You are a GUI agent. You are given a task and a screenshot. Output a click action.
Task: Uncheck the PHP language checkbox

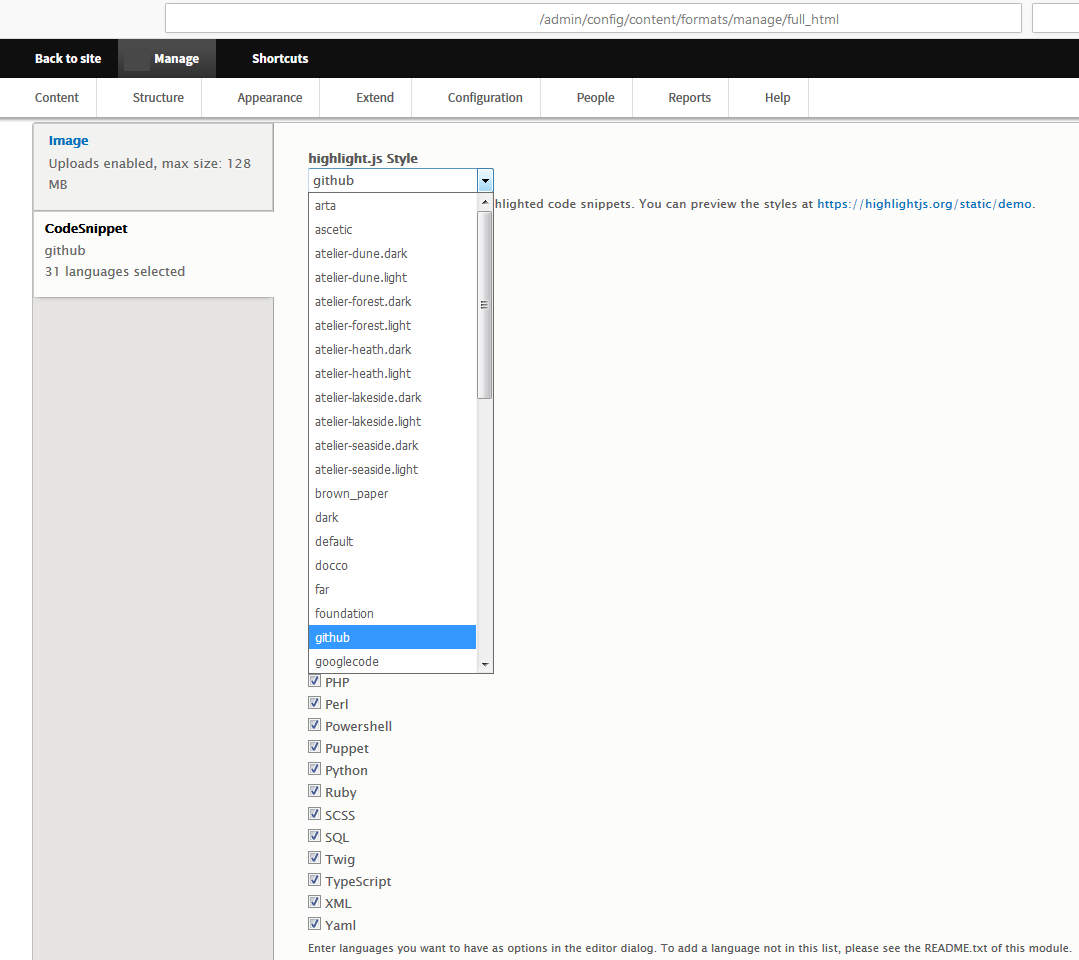point(314,681)
